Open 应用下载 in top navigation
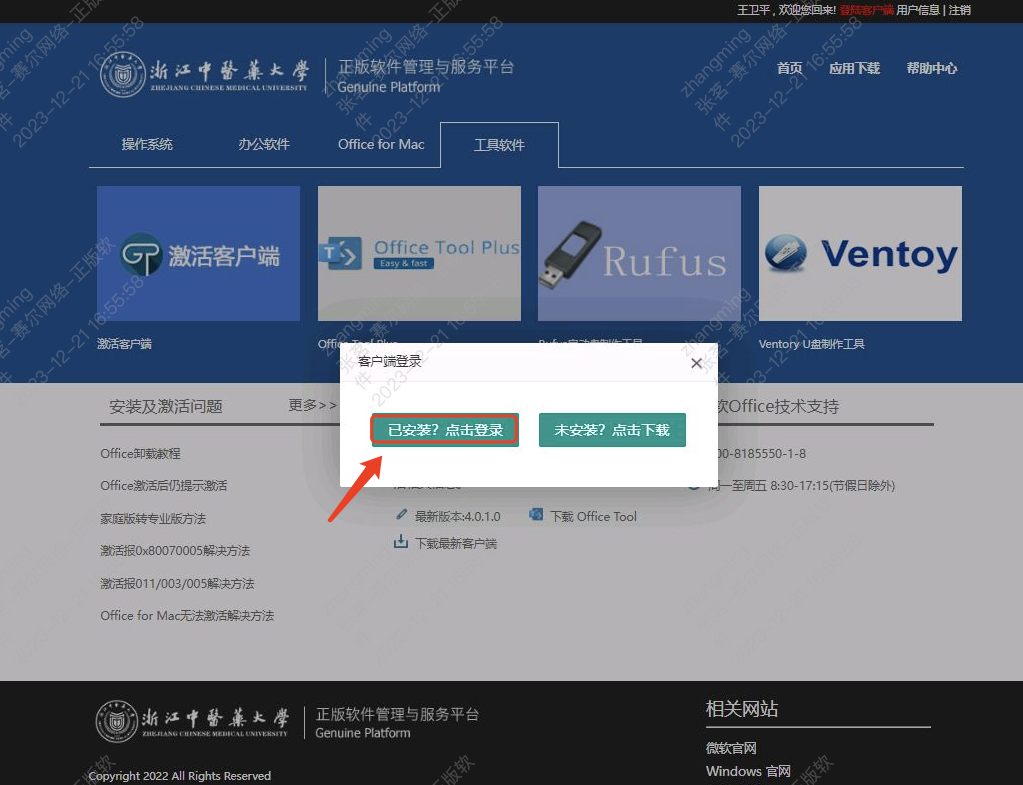This screenshot has height=785, width=1023. pyautogui.click(x=854, y=68)
